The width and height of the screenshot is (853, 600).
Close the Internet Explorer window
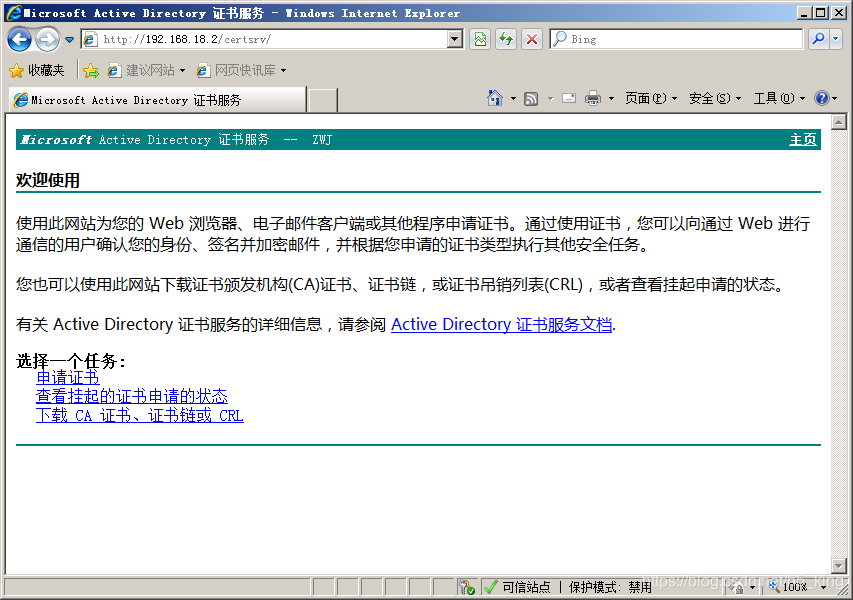coord(838,13)
